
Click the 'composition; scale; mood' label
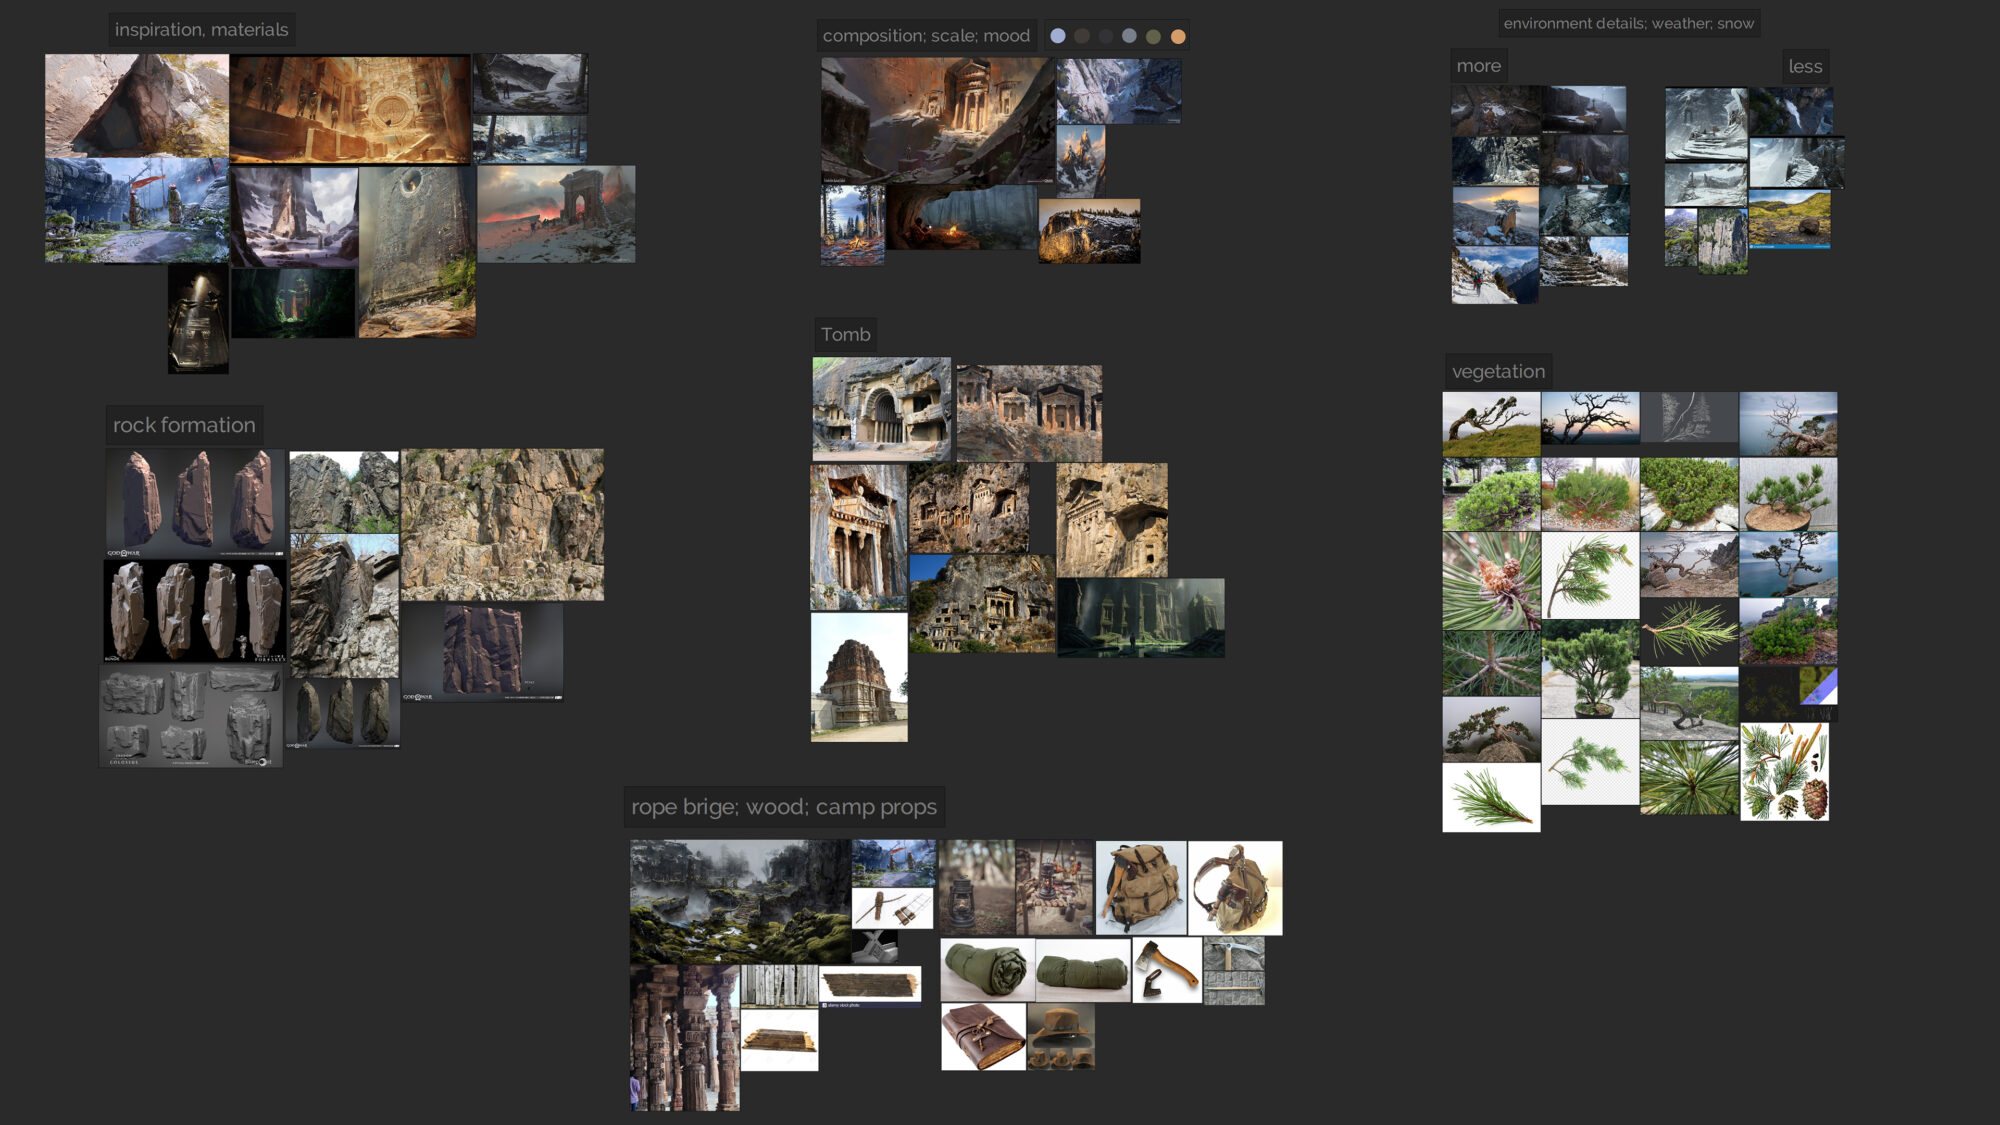tap(926, 36)
